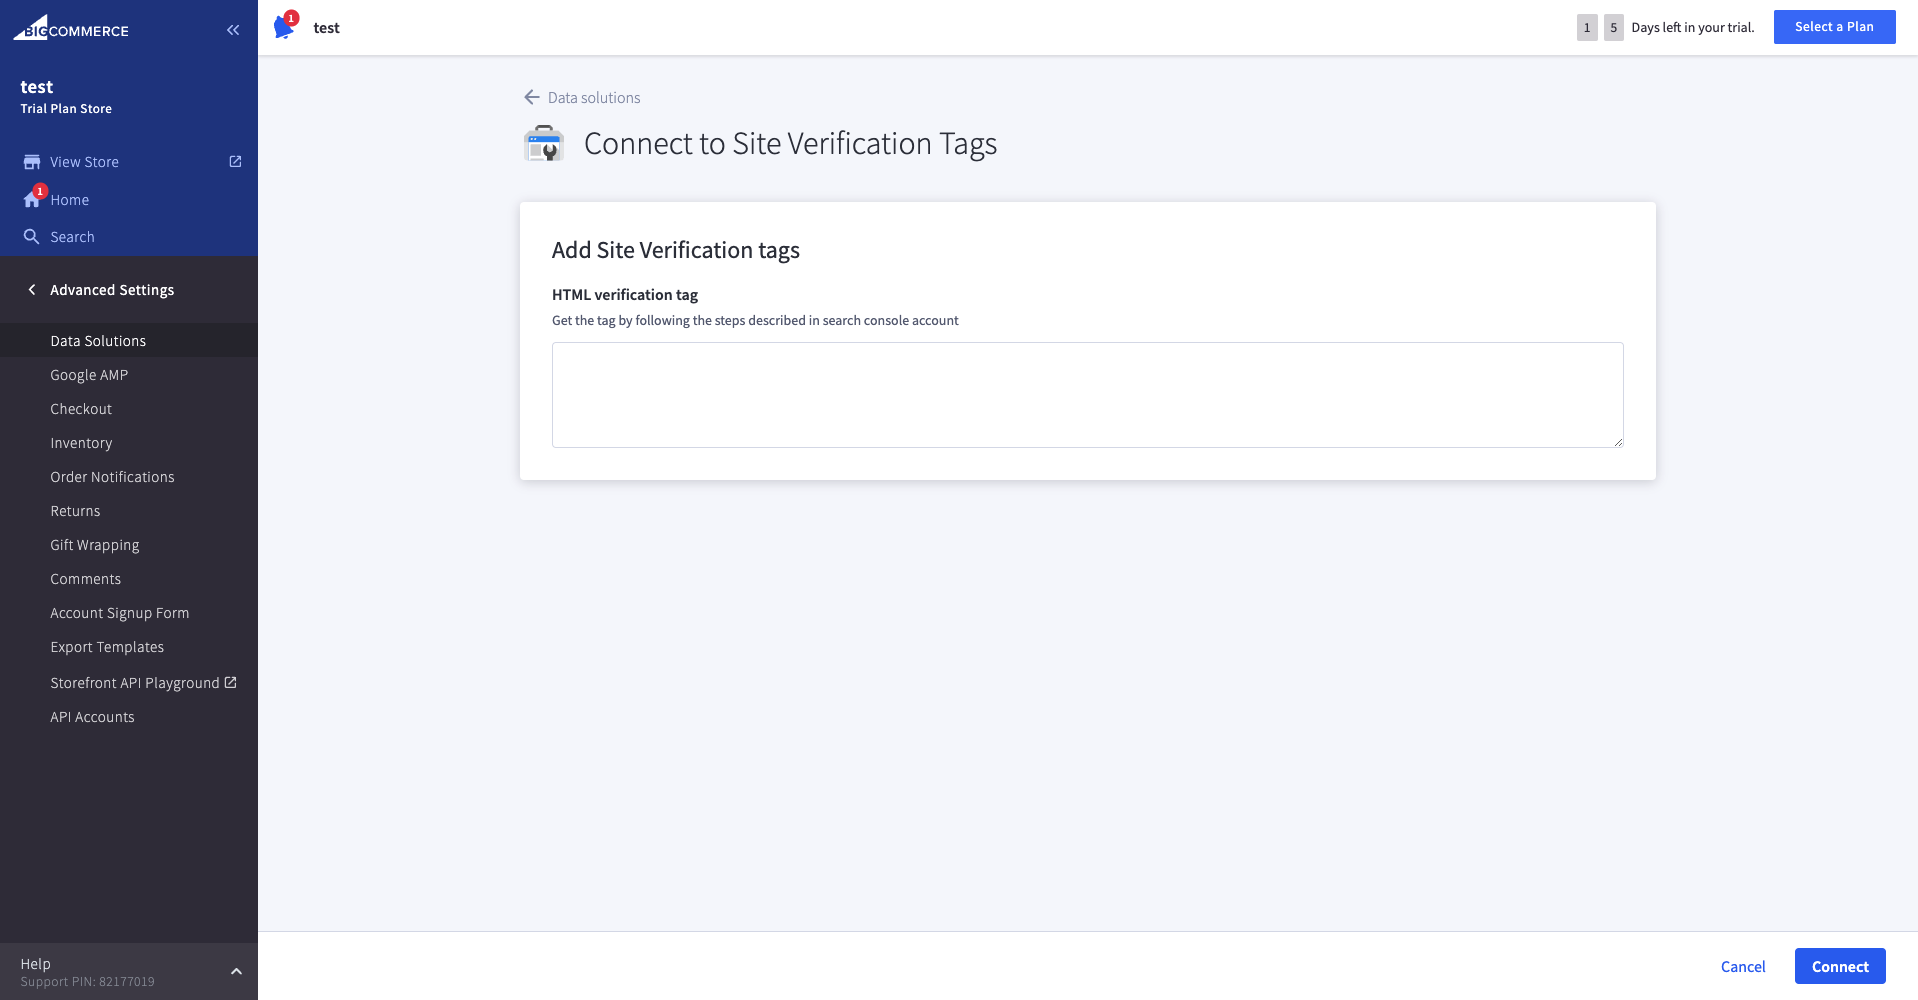Click the Support PIN text
This screenshot has width=1918, height=1000.
87,982
